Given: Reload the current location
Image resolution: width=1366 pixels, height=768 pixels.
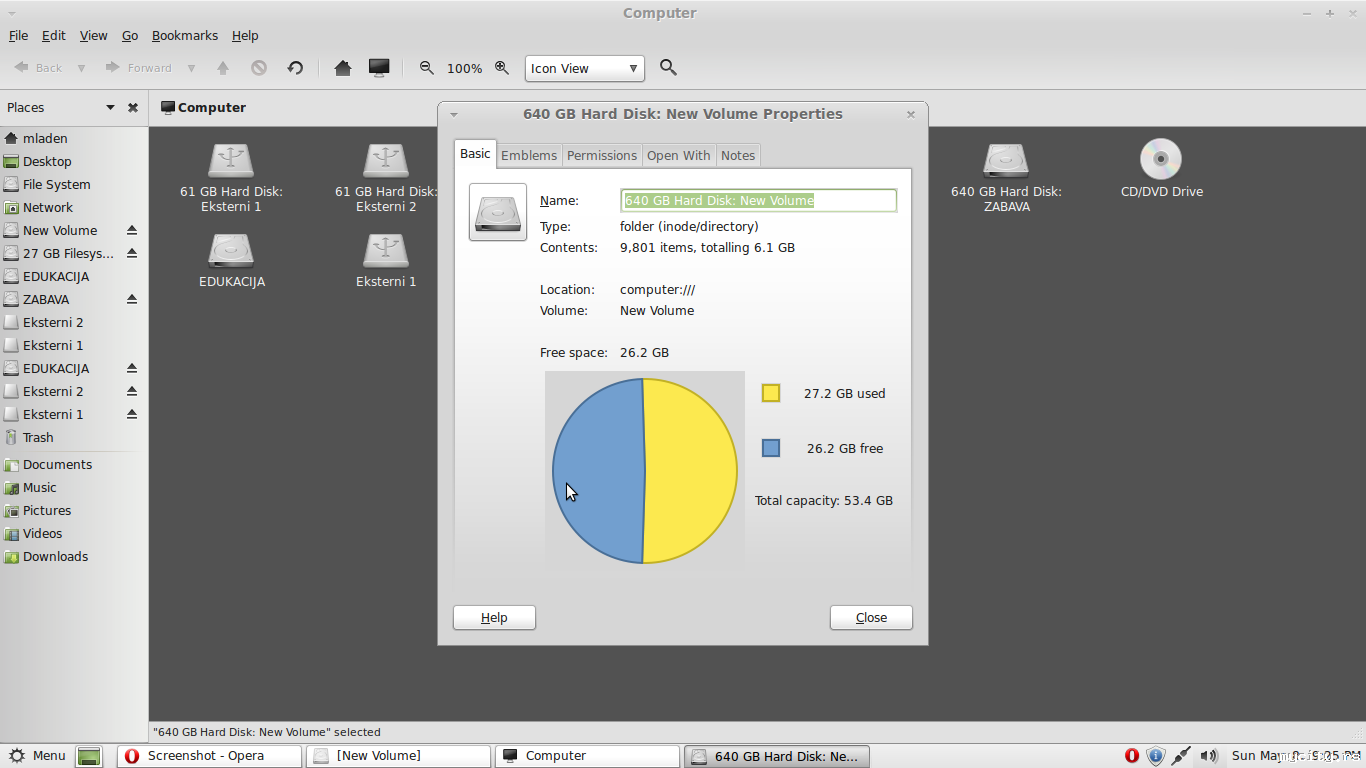Looking at the screenshot, I should (x=295, y=68).
